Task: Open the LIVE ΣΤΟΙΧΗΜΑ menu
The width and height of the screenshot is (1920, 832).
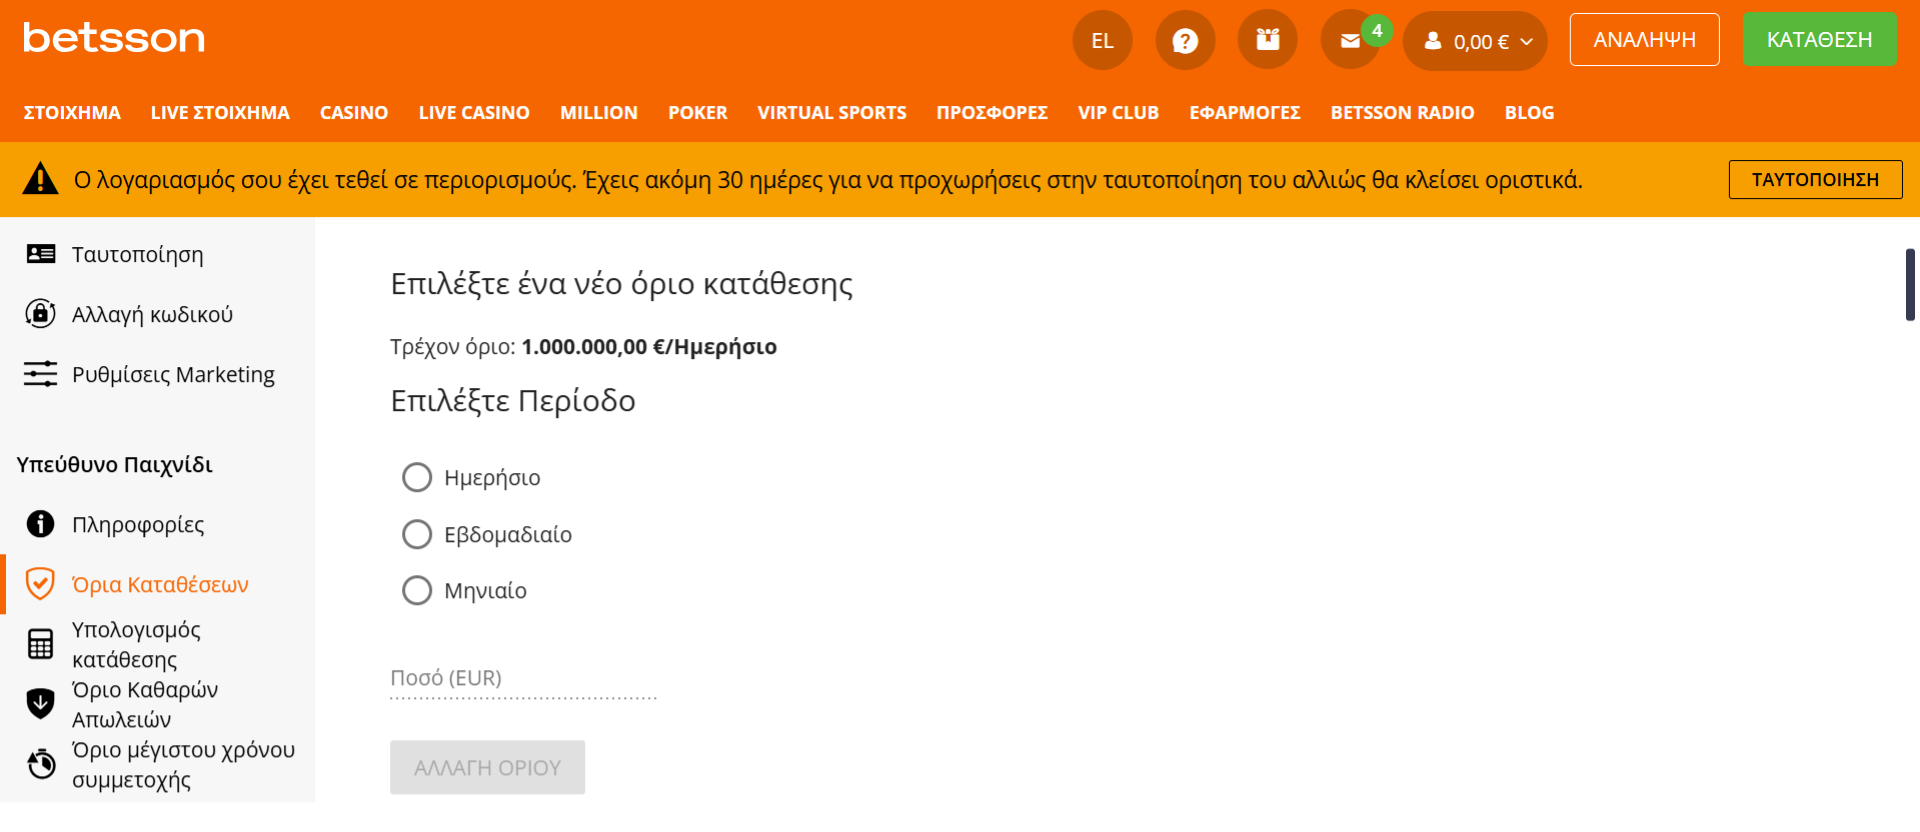Action: (x=220, y=113)
